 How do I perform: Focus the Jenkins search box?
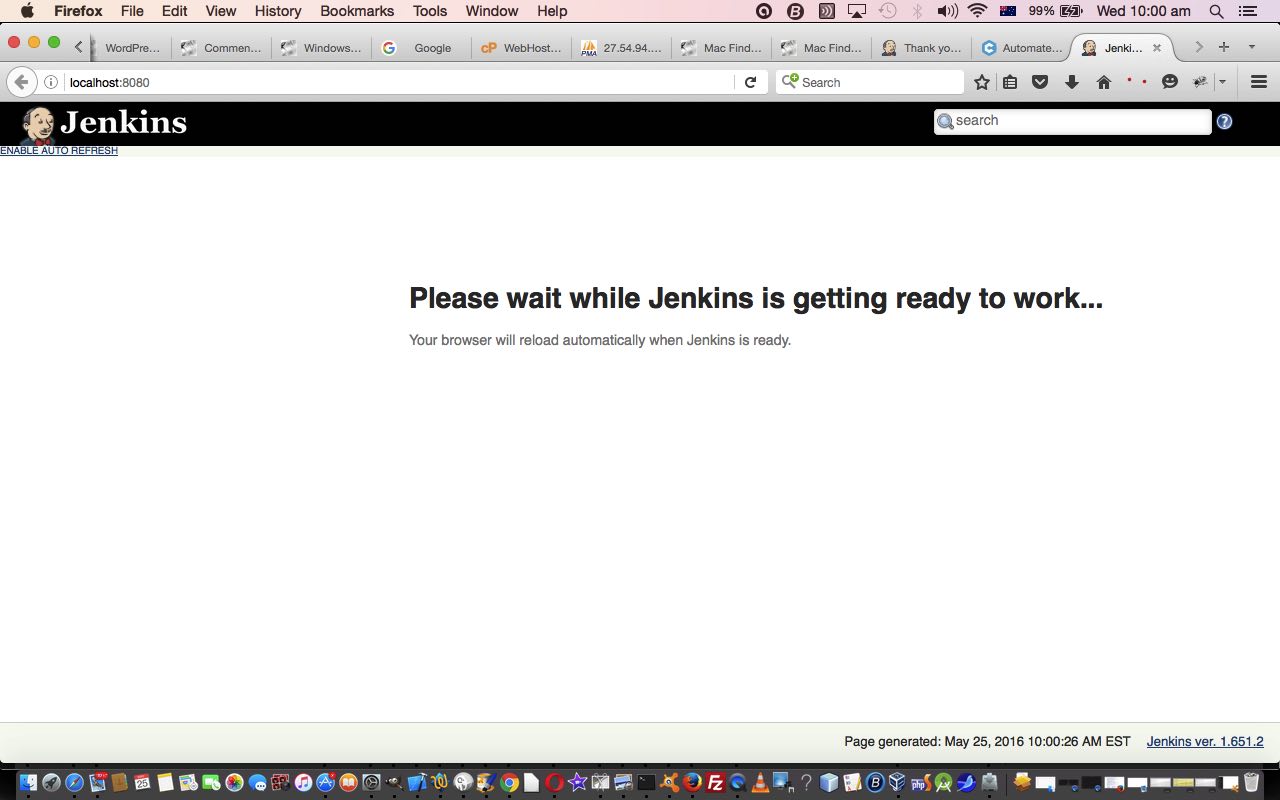pos(1073,121)
